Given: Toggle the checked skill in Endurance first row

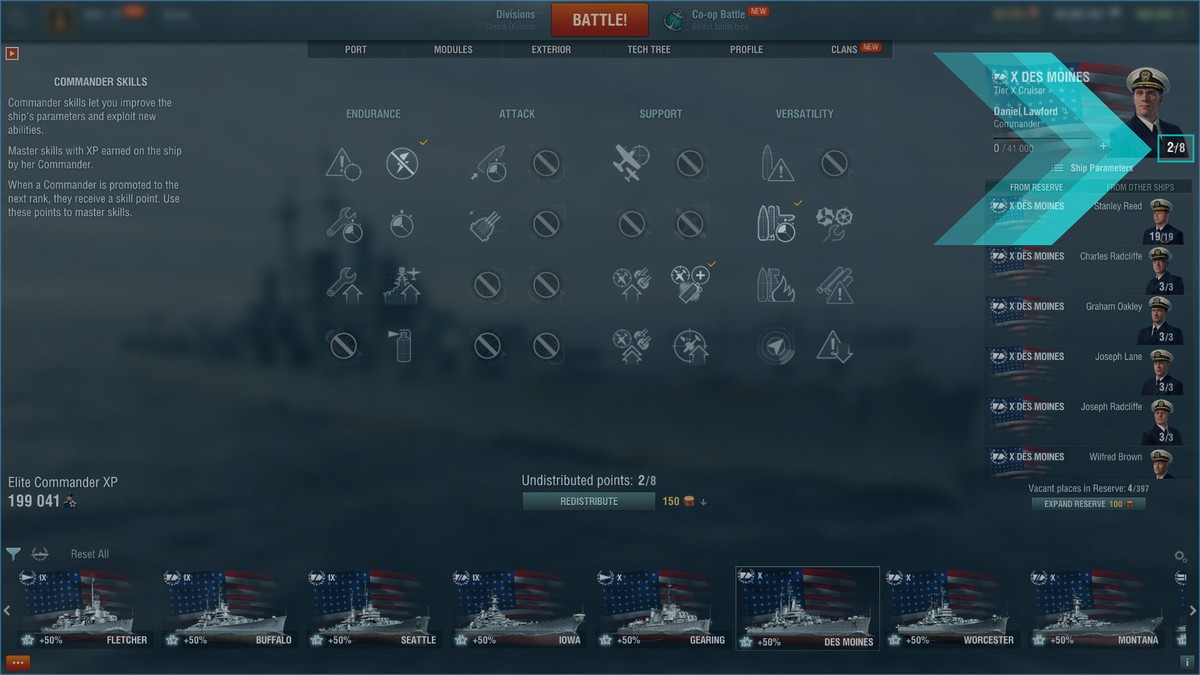Looking at the screenshot, I should point(402,163).
